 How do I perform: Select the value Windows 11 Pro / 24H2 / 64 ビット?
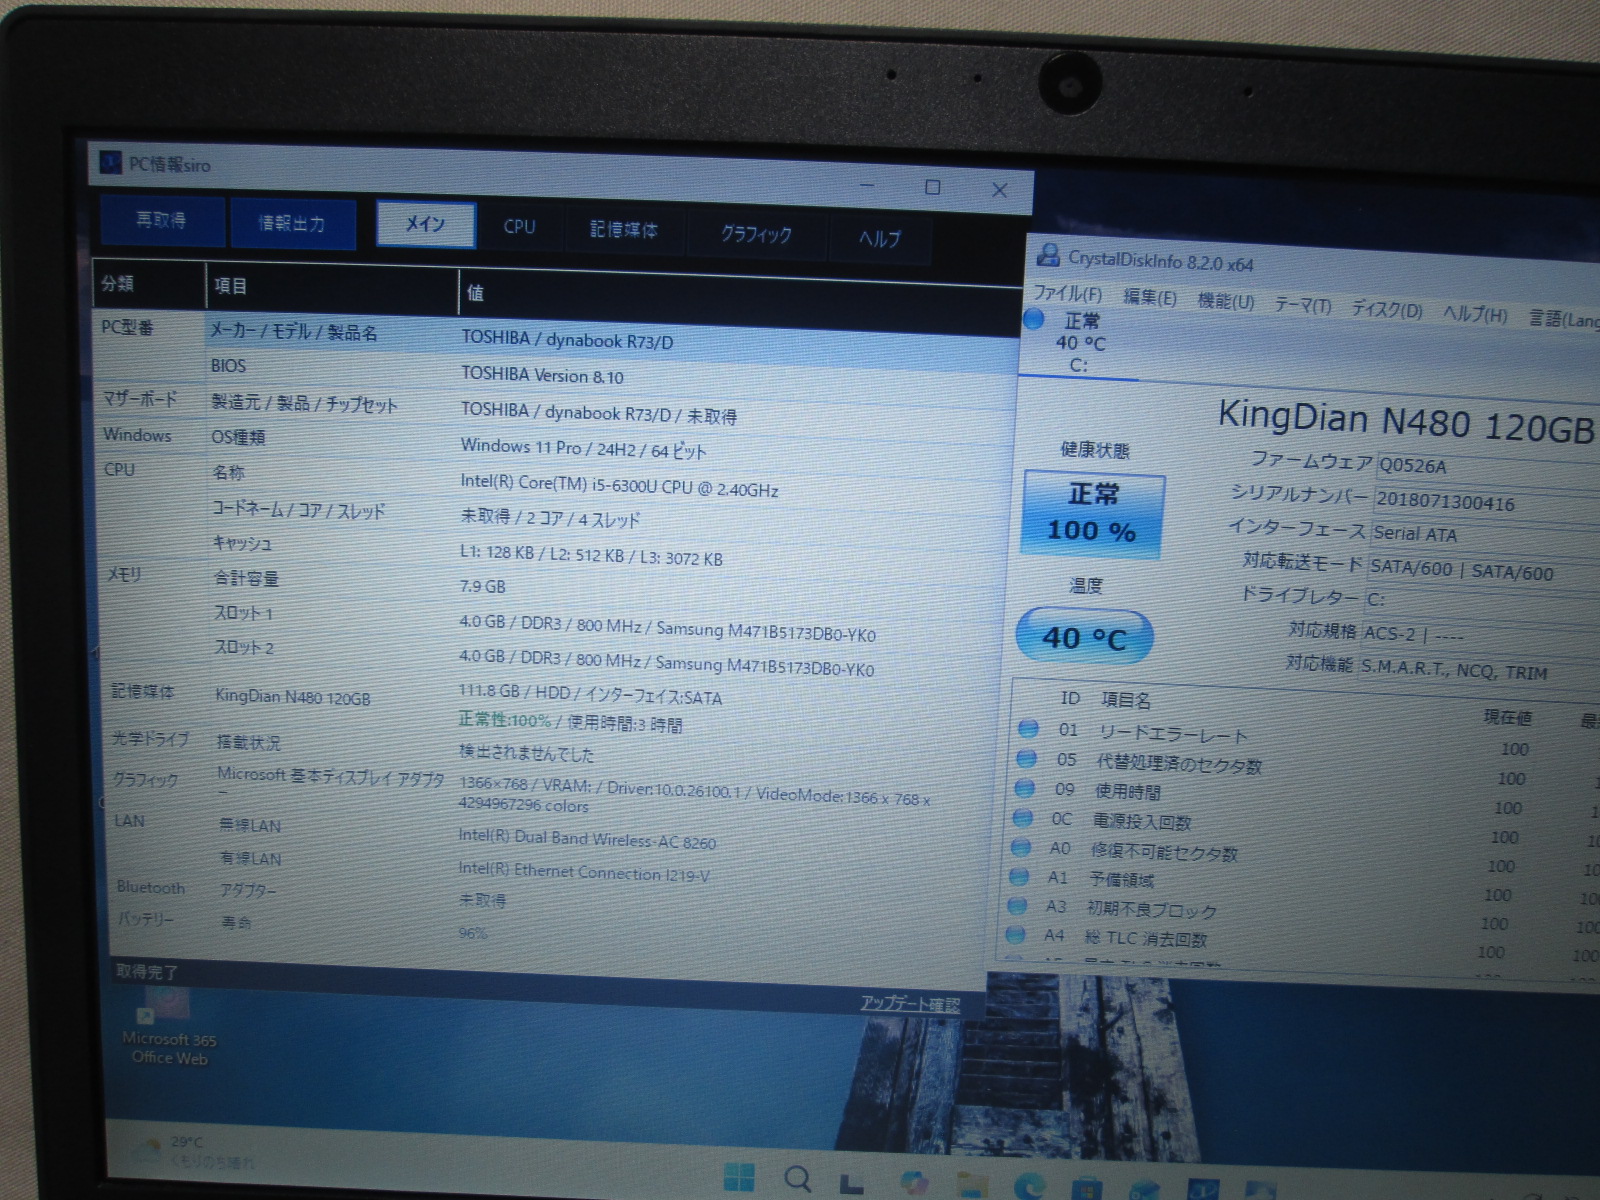coord(583,448)
